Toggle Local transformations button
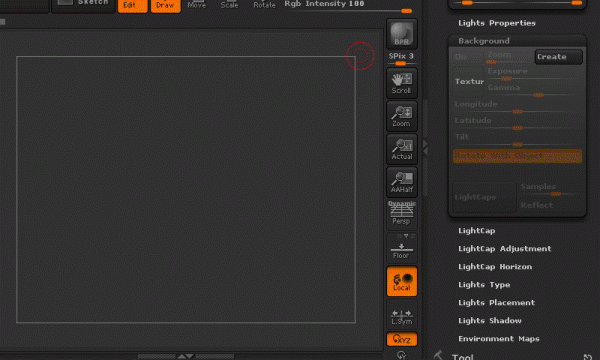This screenshot has height=360, width=600. coord(401,281)
